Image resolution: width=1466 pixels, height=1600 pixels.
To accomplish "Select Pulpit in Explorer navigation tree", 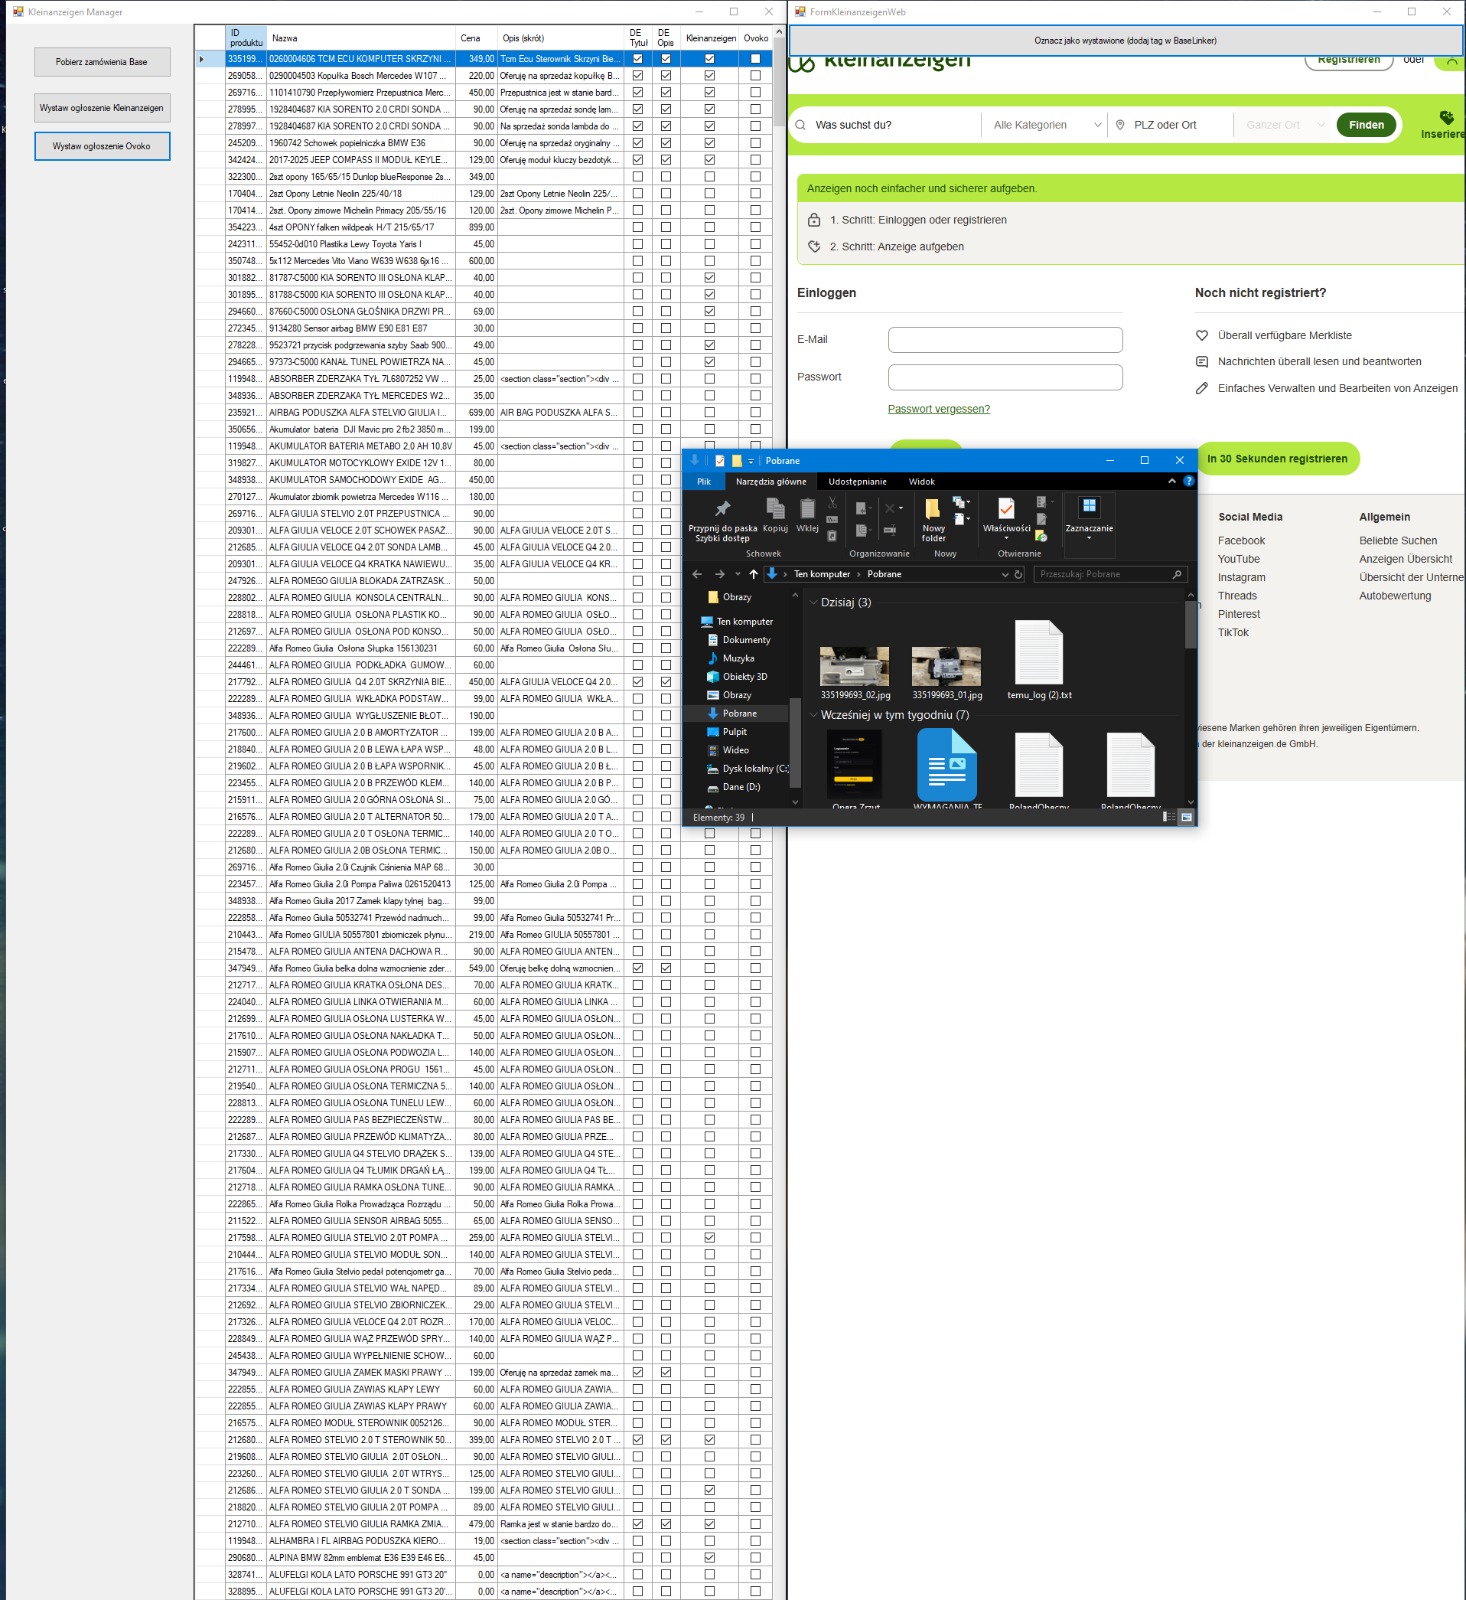I will (x=735, y=732).
